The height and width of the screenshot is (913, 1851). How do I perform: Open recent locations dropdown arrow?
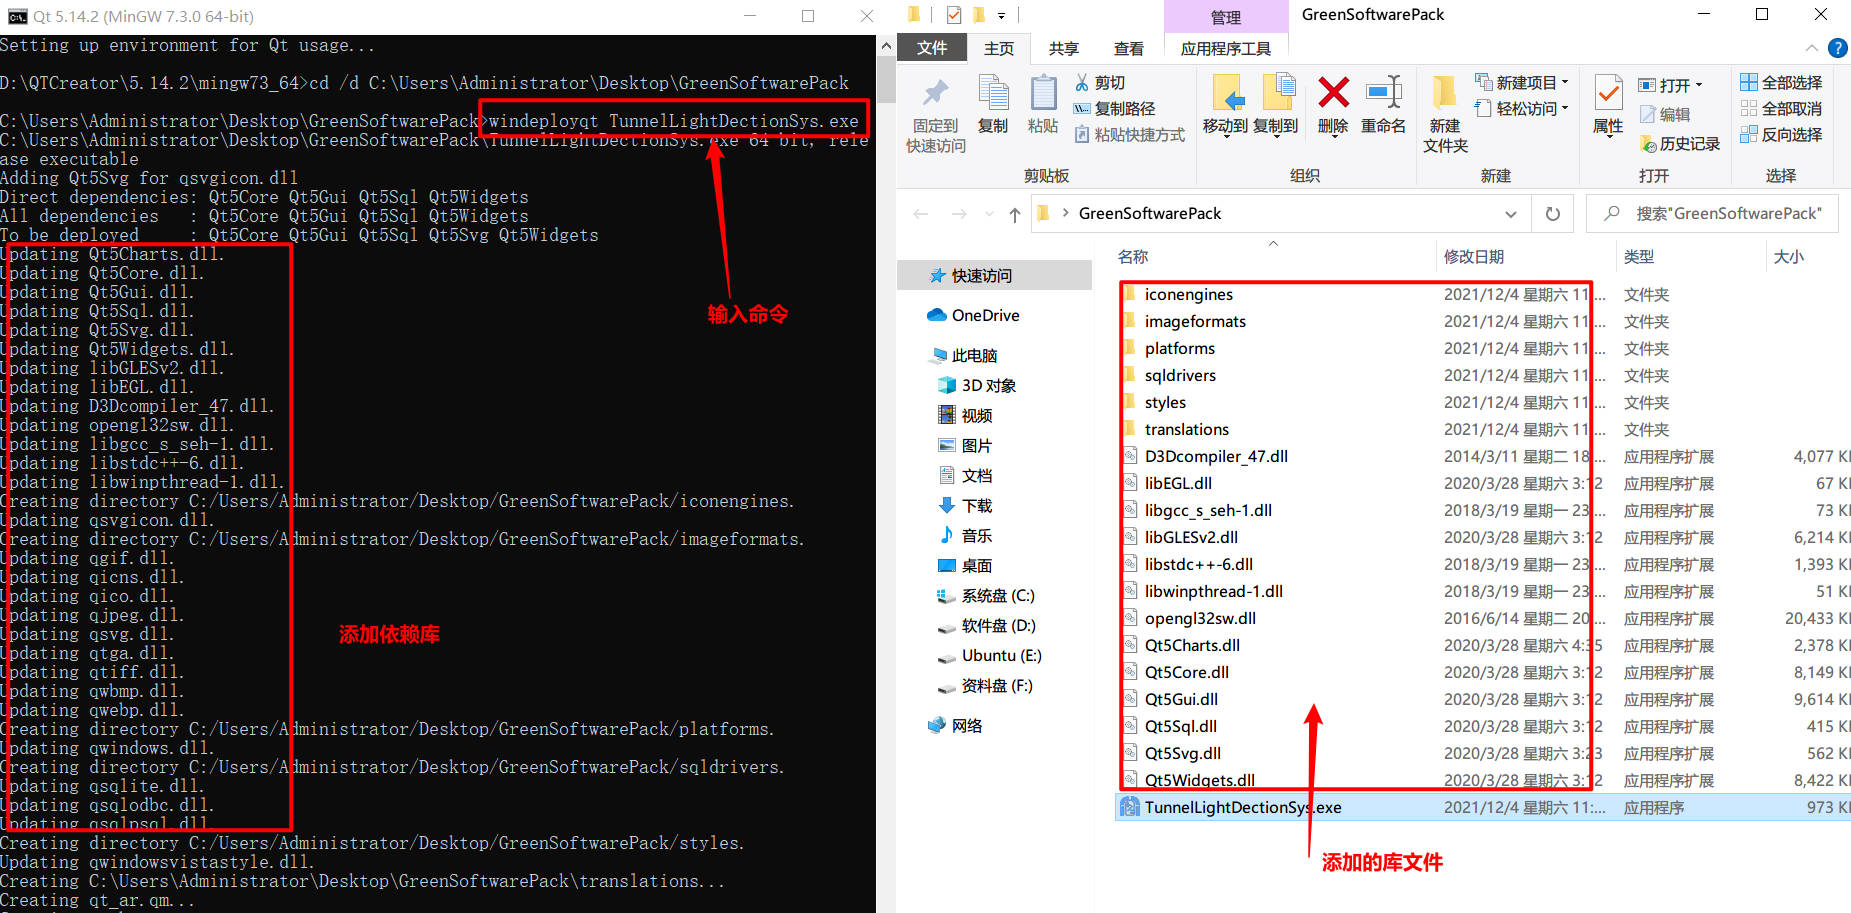pos(989,214)
